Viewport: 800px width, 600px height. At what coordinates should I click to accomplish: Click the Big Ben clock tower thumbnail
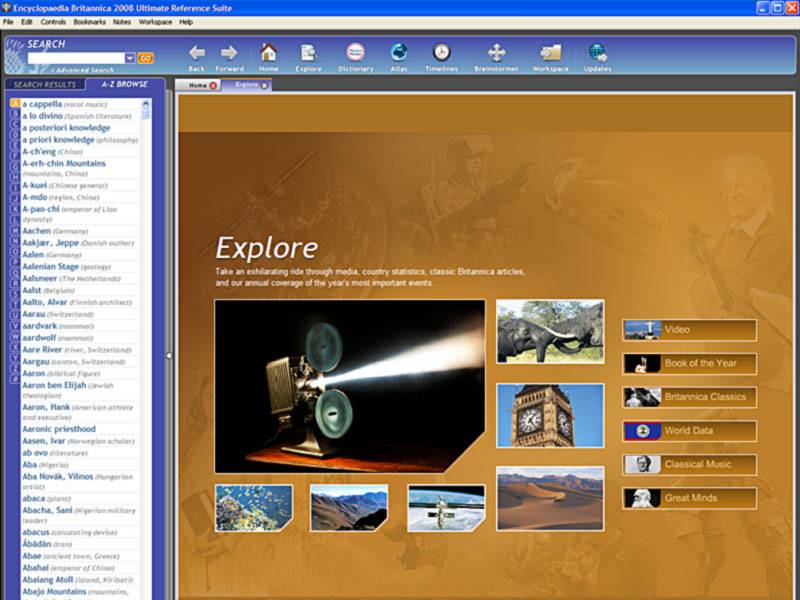pos(550,415)
